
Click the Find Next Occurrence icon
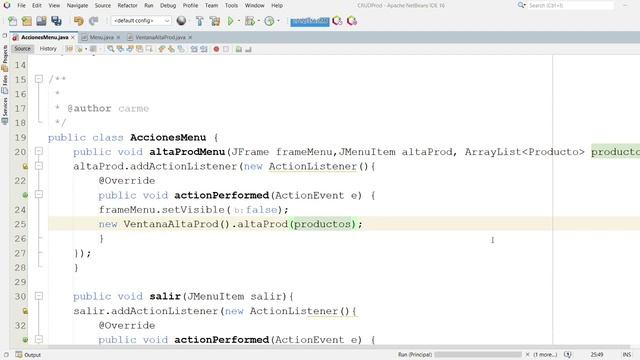130,49
